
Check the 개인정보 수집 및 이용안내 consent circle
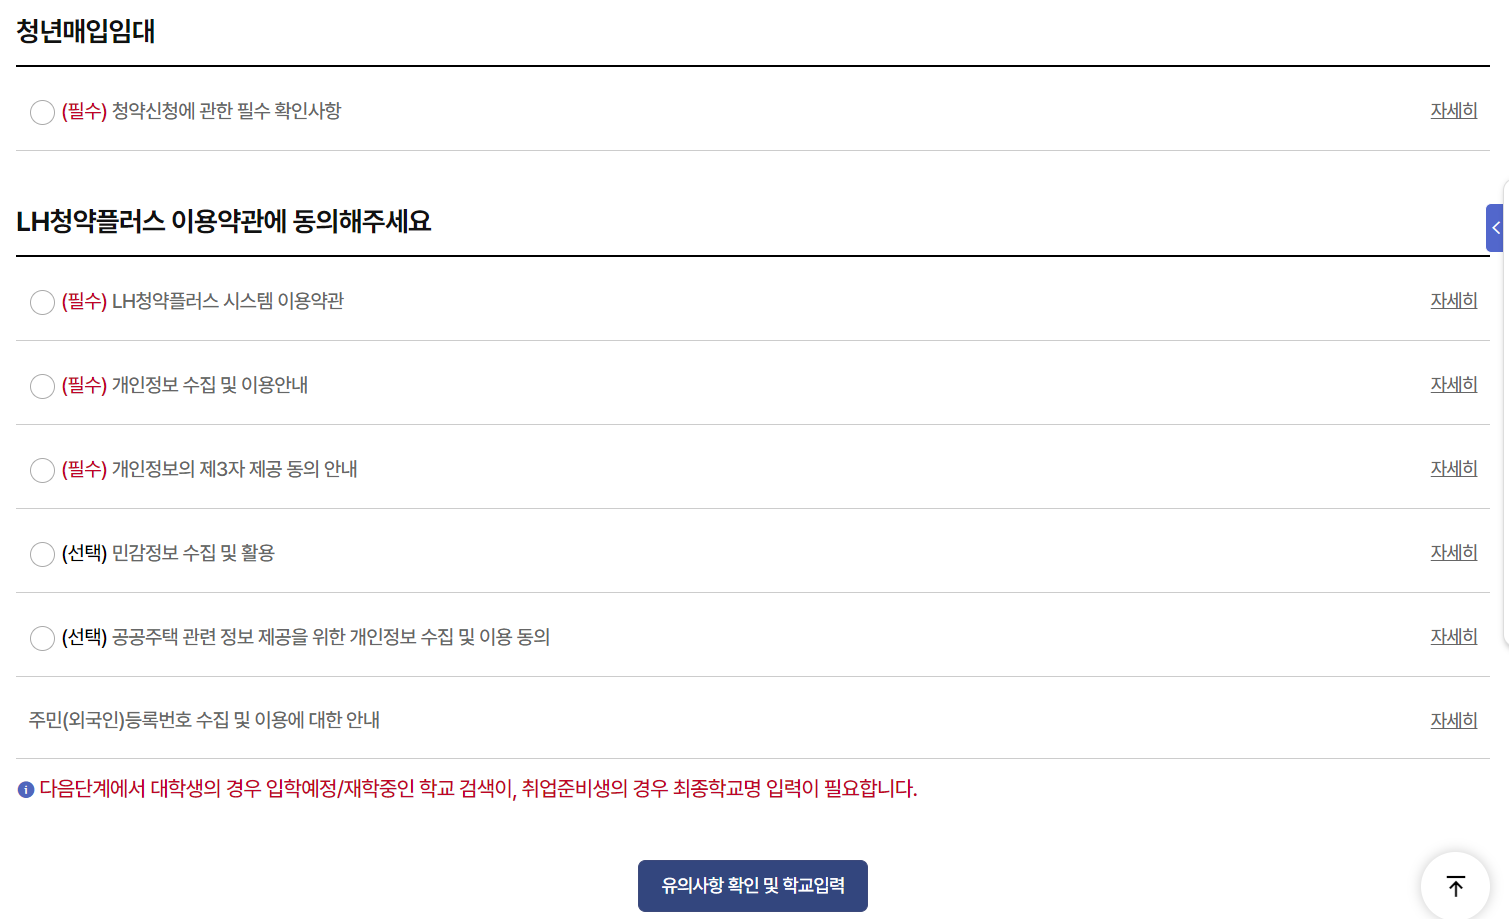42,385
